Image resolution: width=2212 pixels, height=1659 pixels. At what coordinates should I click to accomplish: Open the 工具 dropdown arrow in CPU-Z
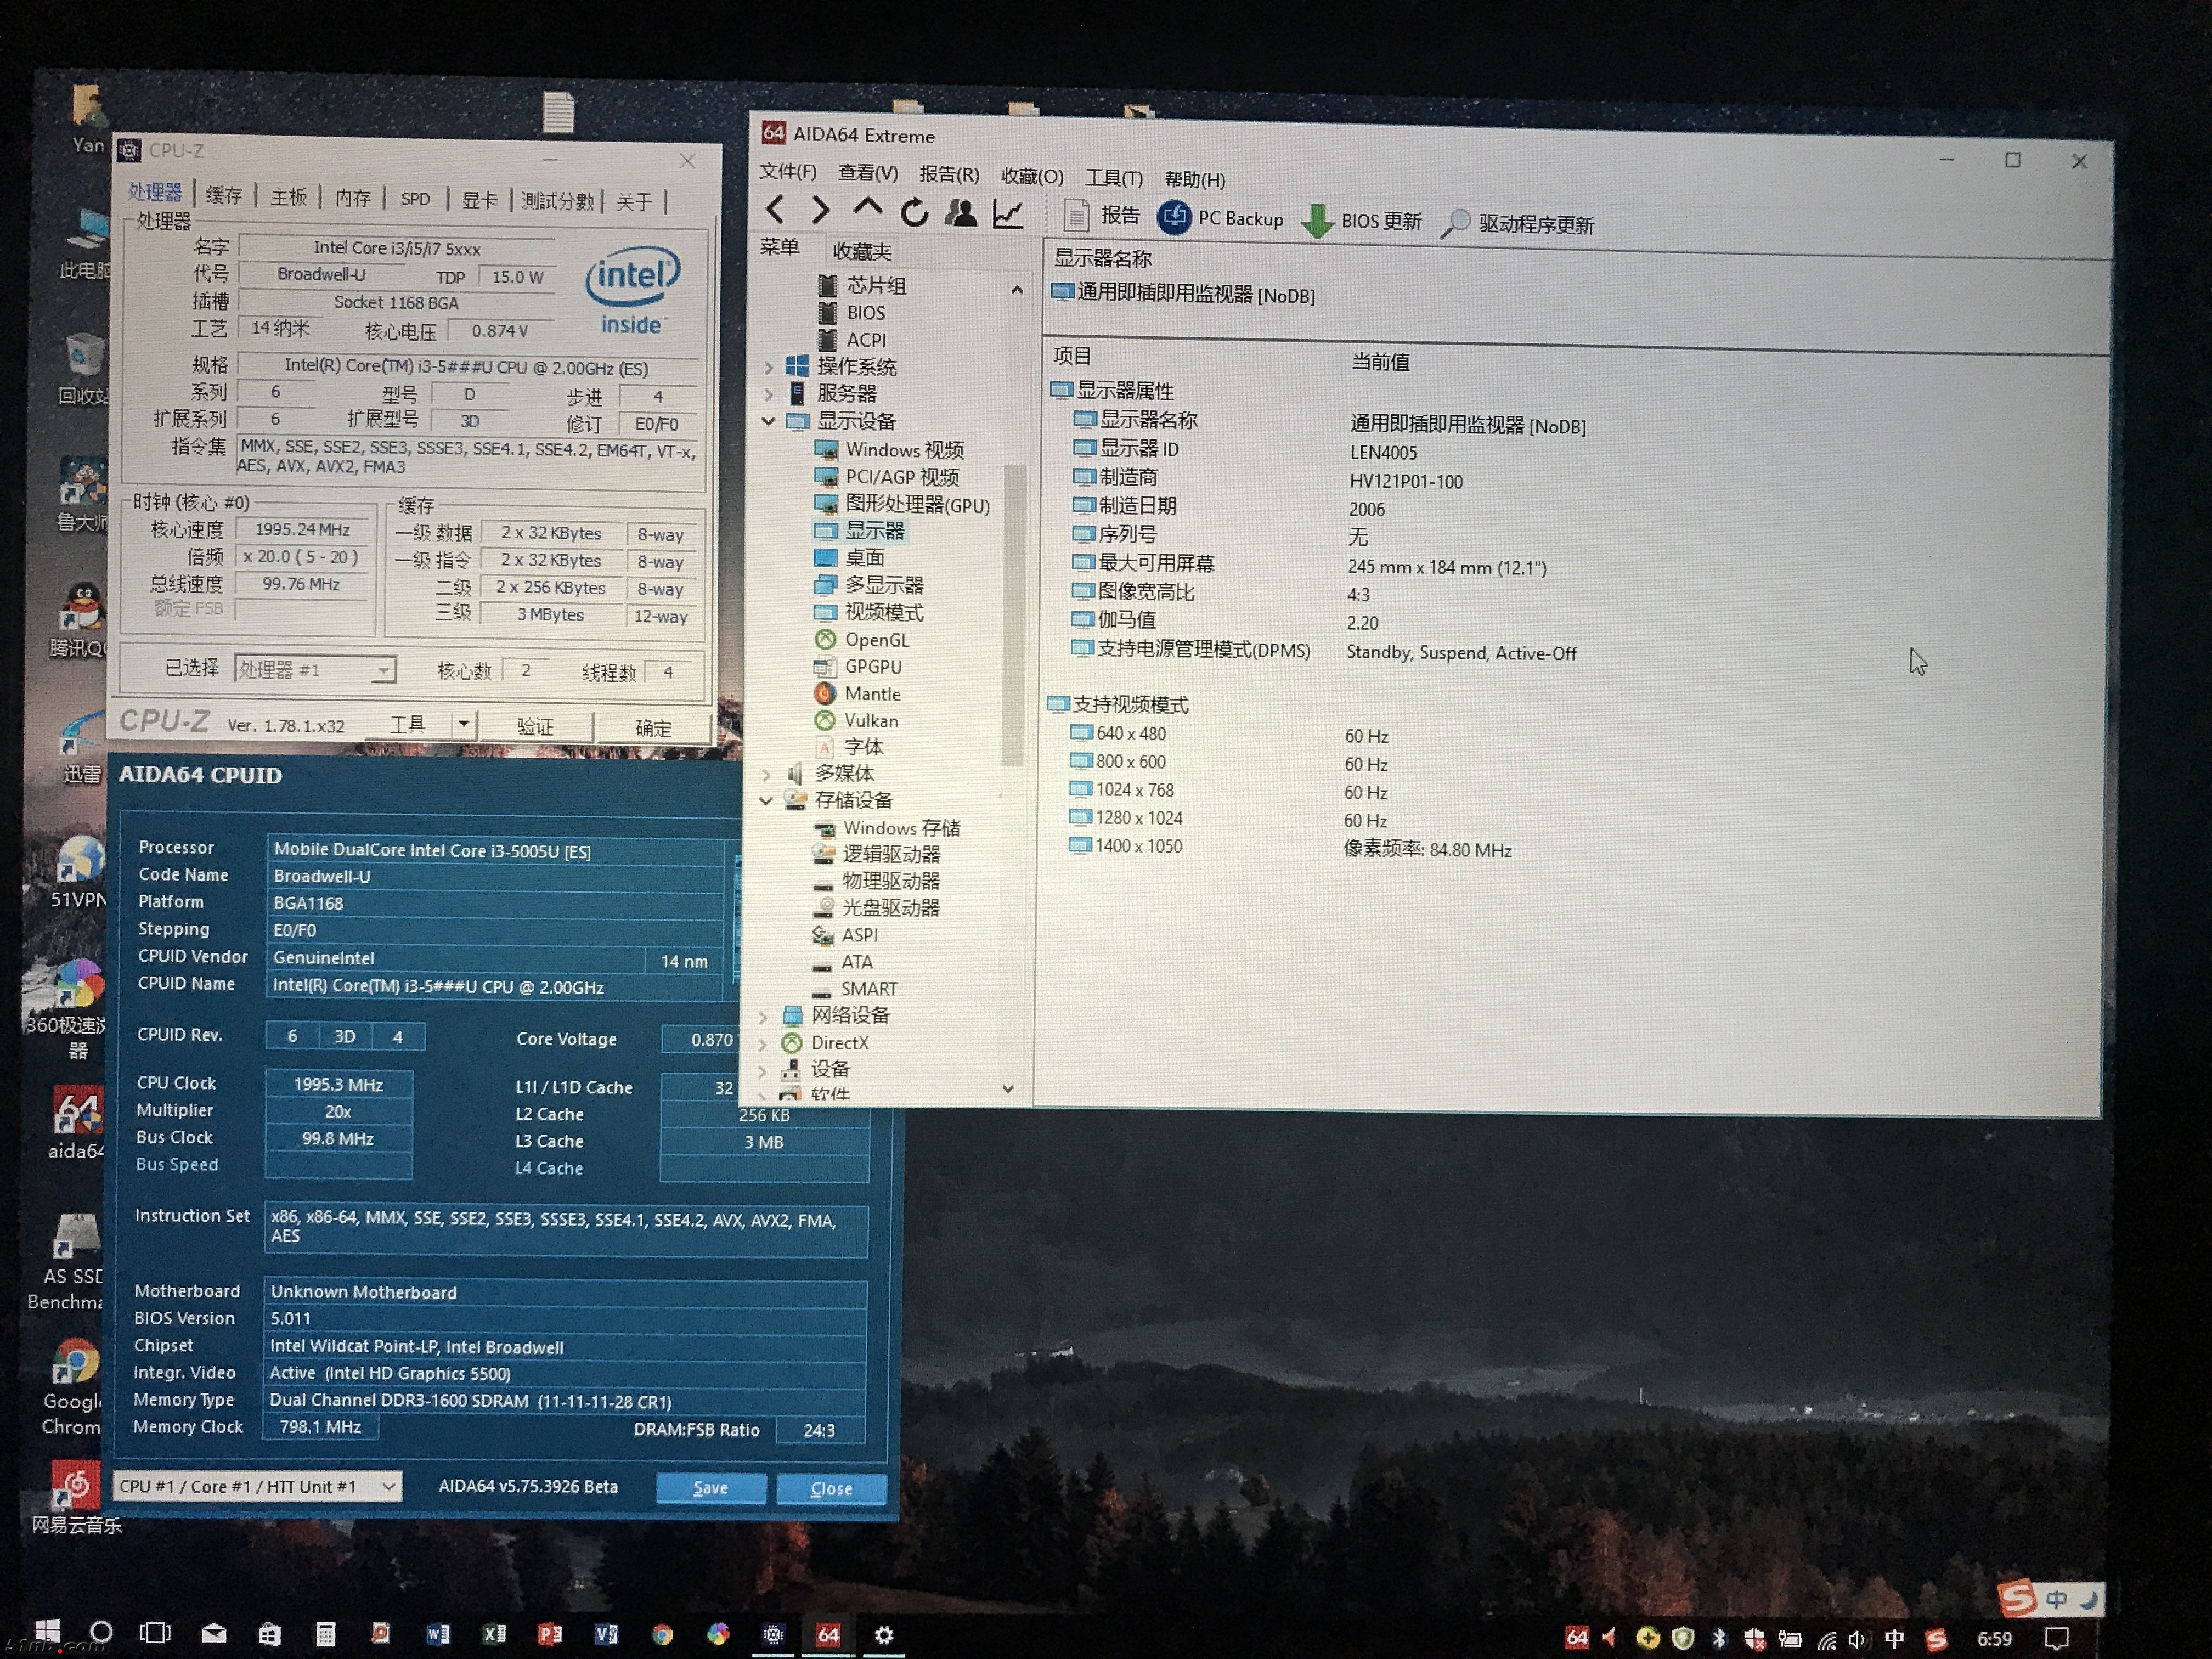[x=463, y=724]
